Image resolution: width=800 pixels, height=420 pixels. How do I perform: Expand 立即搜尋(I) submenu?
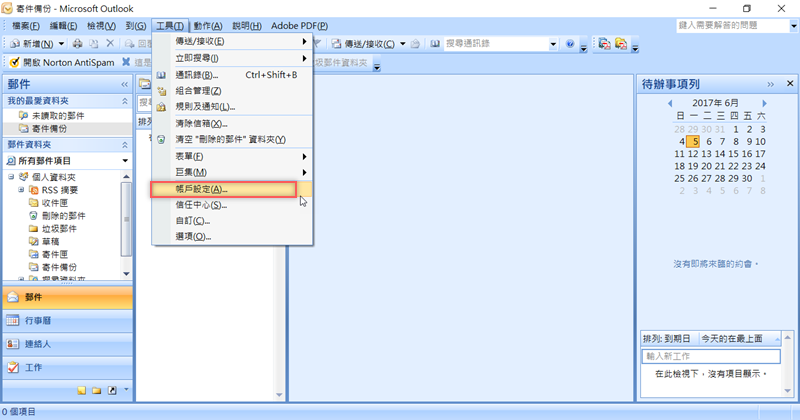pyautogui.click(x=232, y=58)
